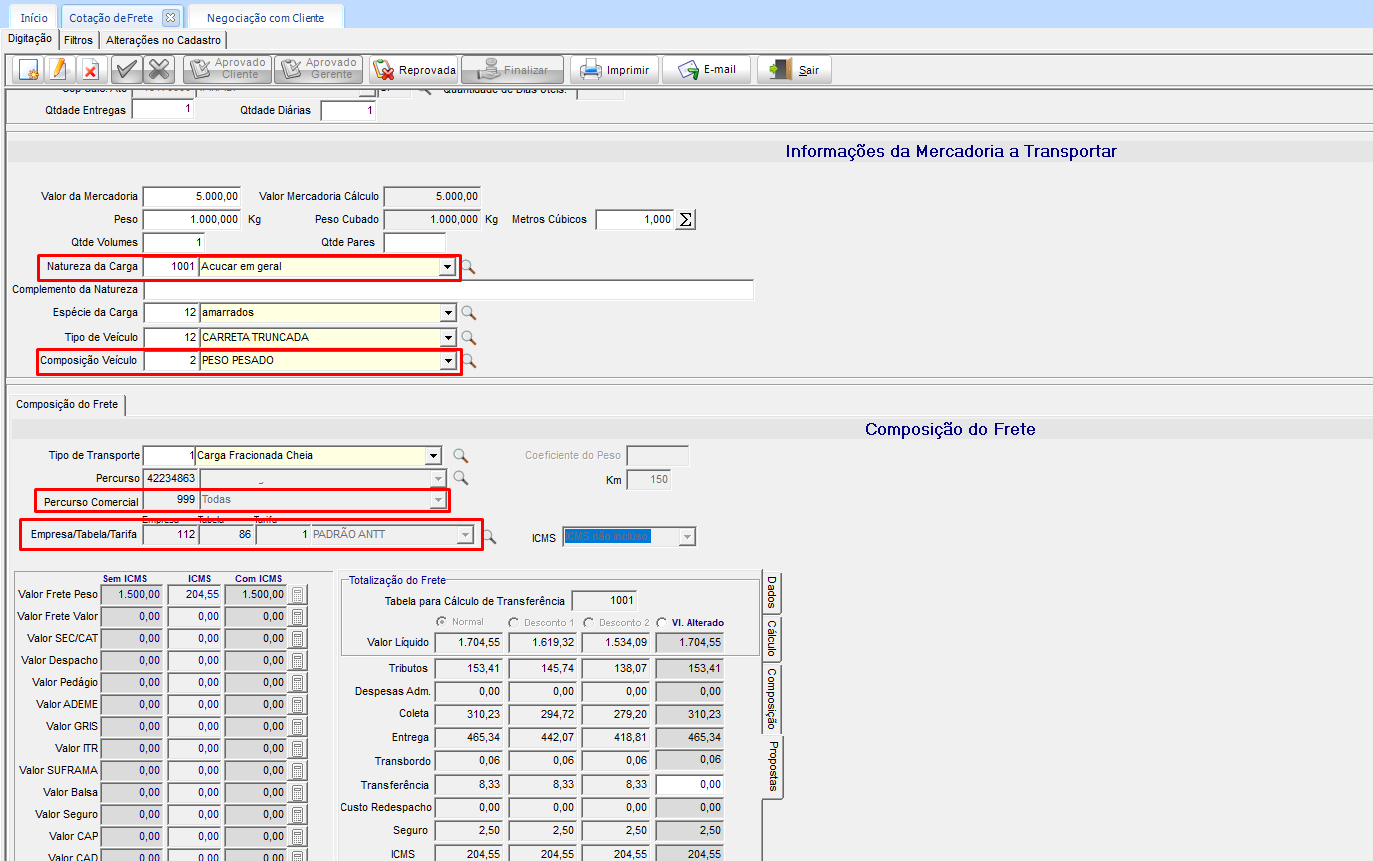
Task: Click the E-mail button
Action: (706, 70)
